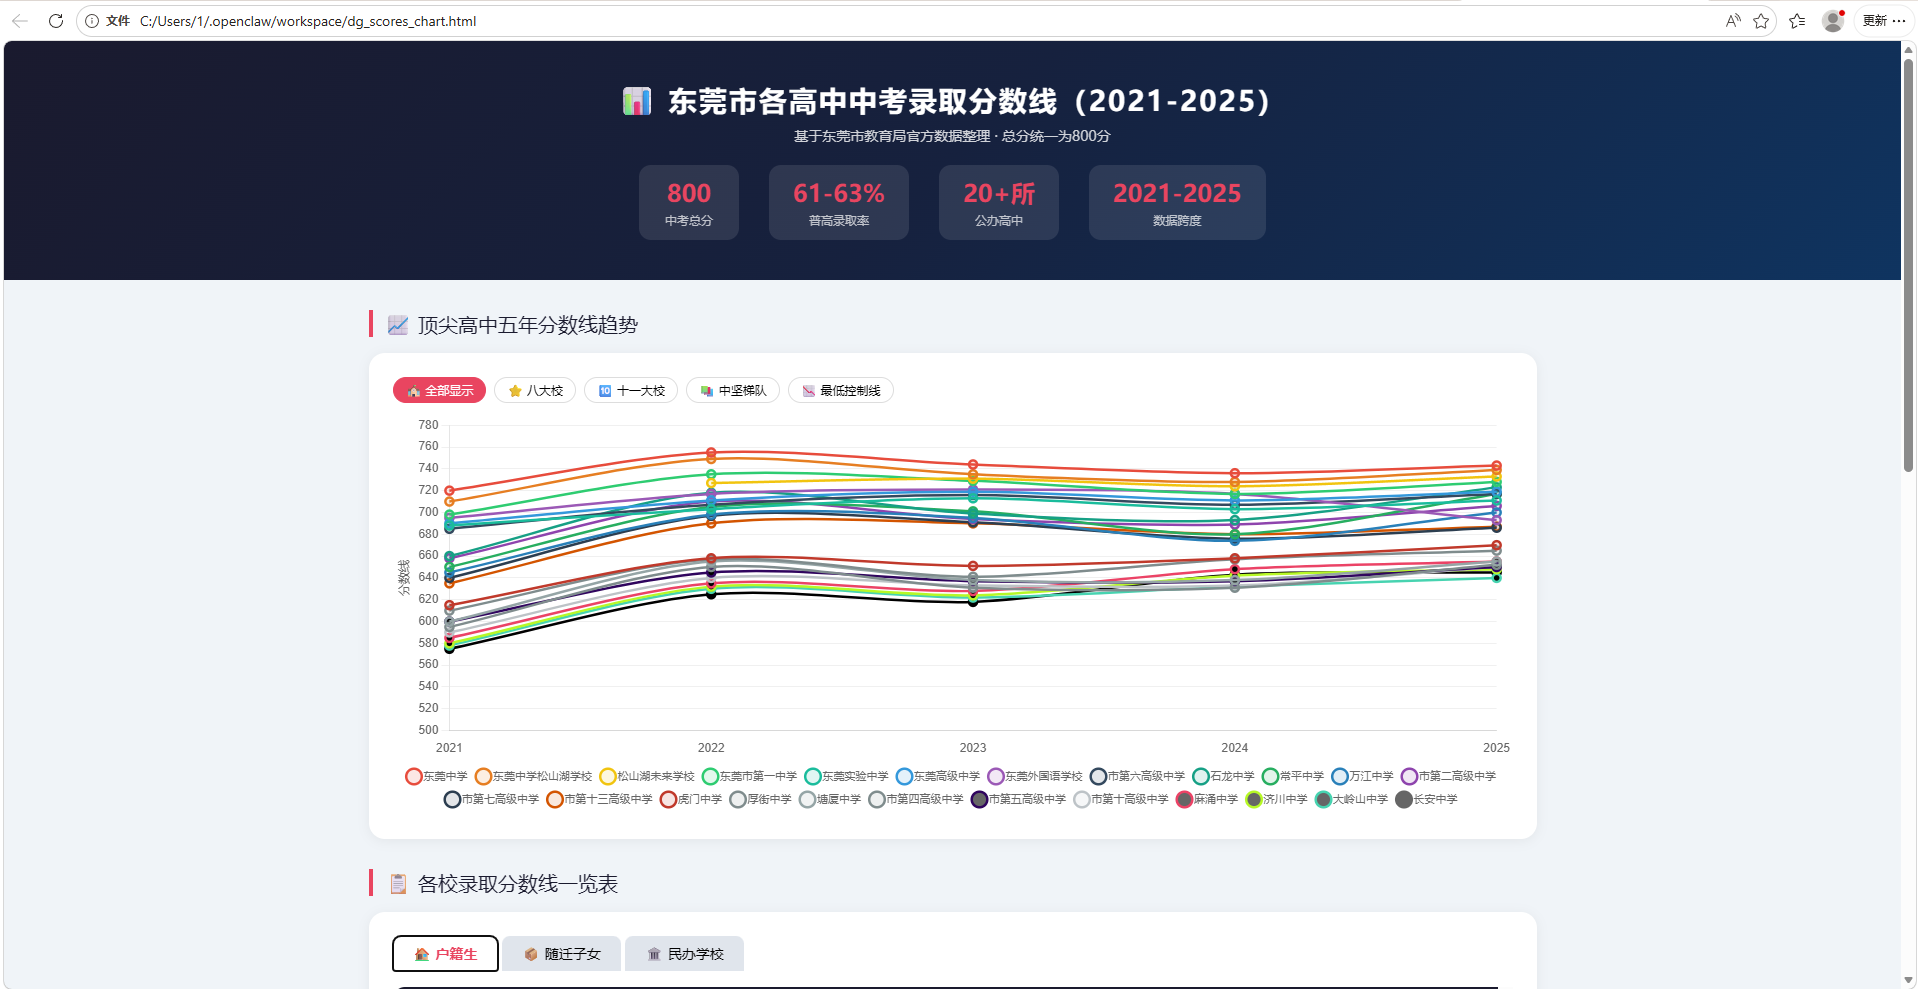
Task: Filter the chart to 十一大校
Action: tap(631, 391)
